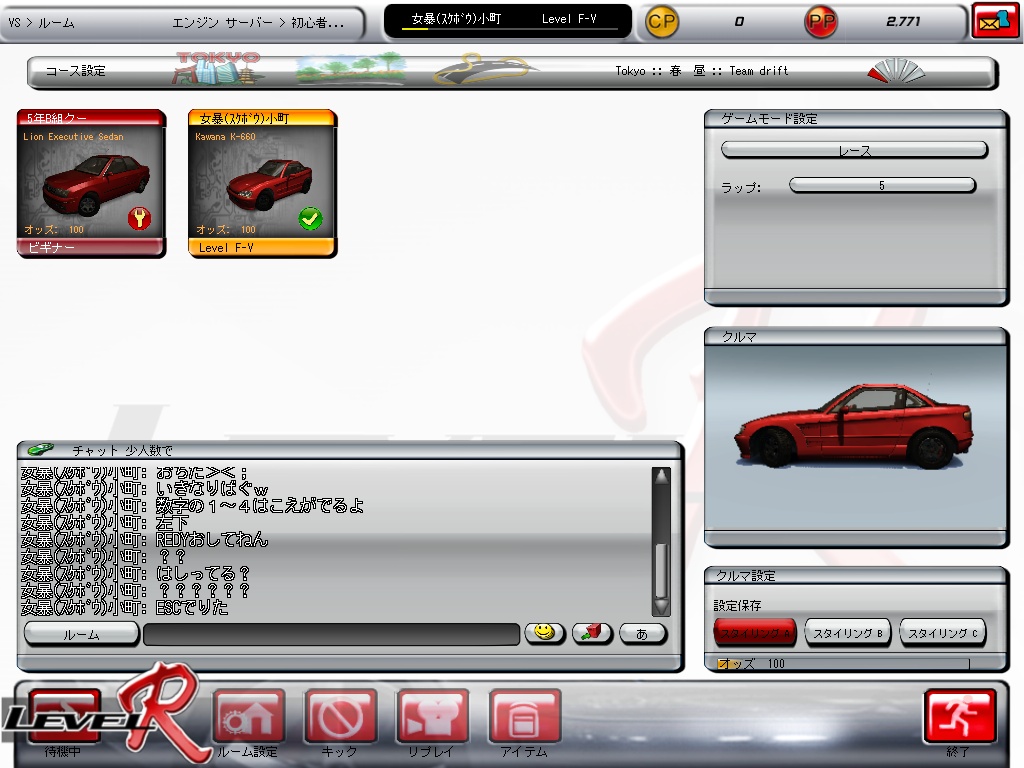This screenshot has height=768, width=1024.
Task: Click the Tokyo :: 春 昼 :: Team drift text
Action: [702, 71]
